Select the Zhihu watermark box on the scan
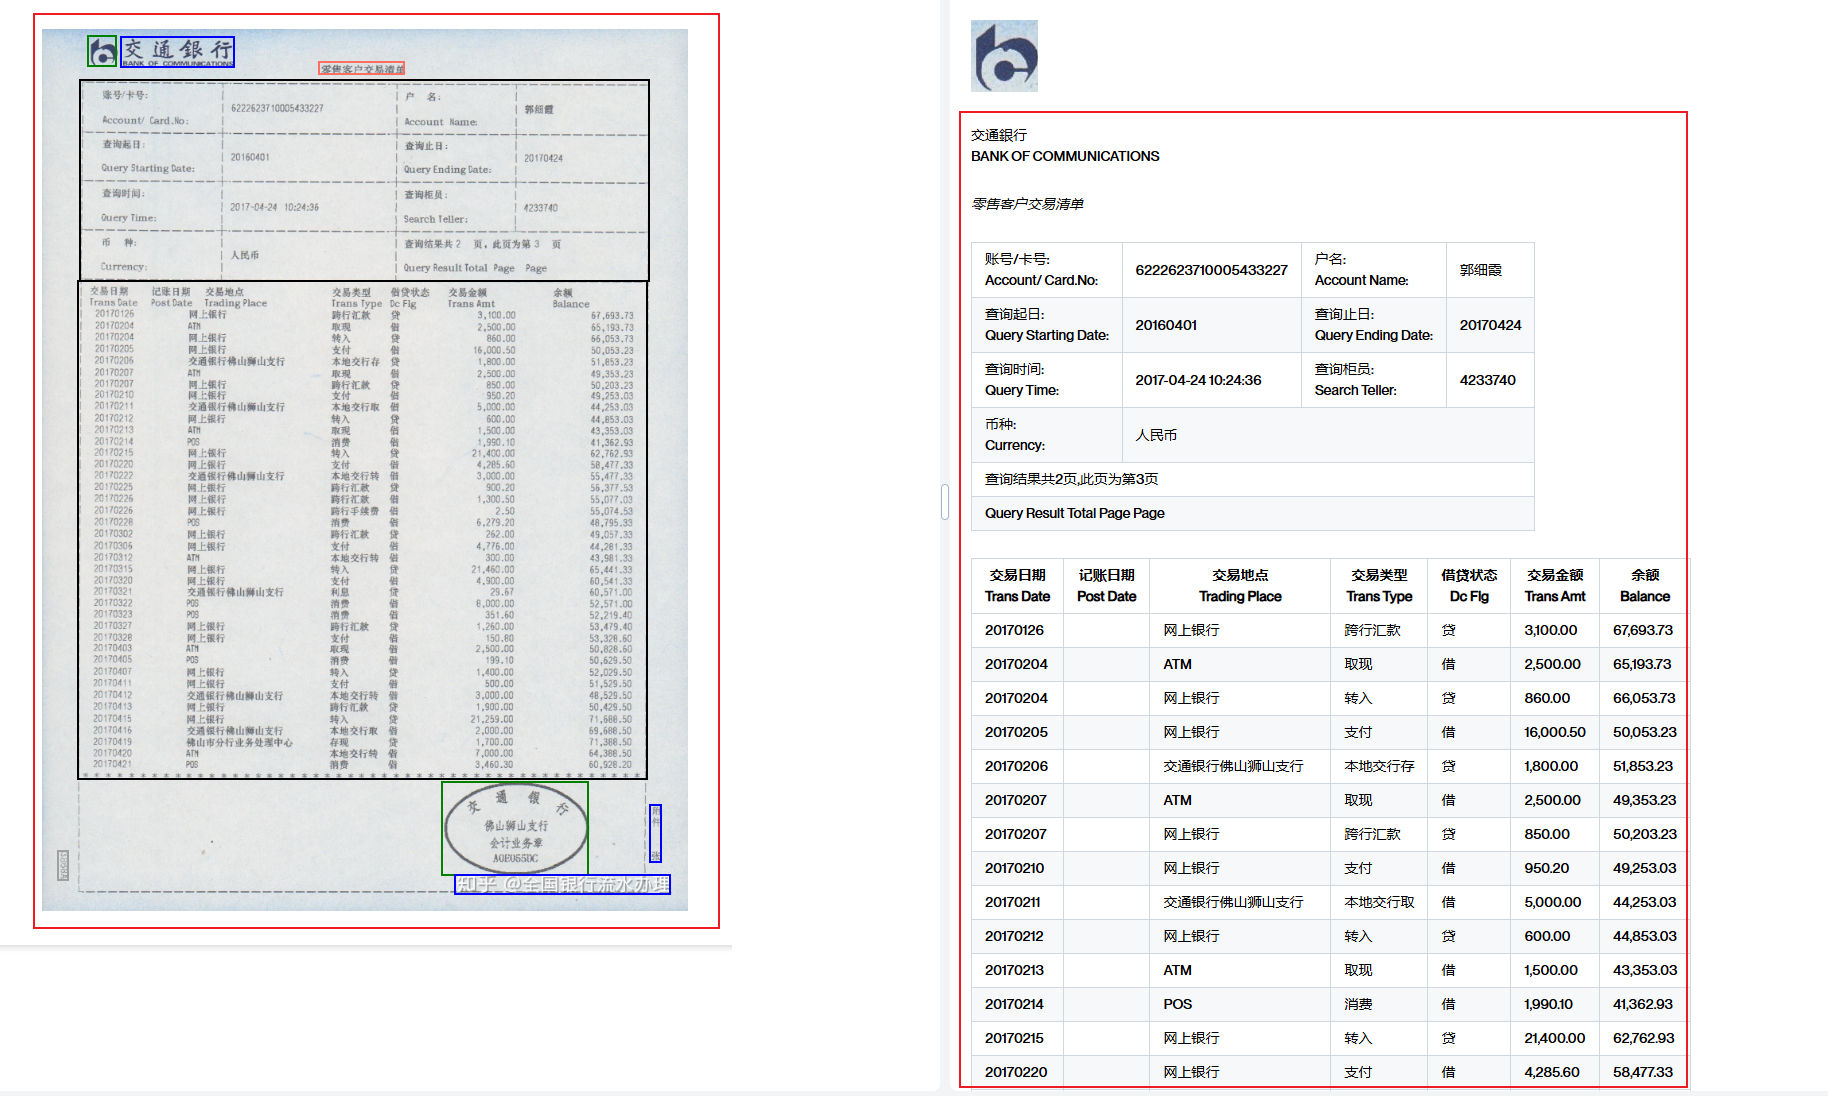The height and width of the screenshot is (1096, 1828). pyautogui.click(x=562, y=885)
